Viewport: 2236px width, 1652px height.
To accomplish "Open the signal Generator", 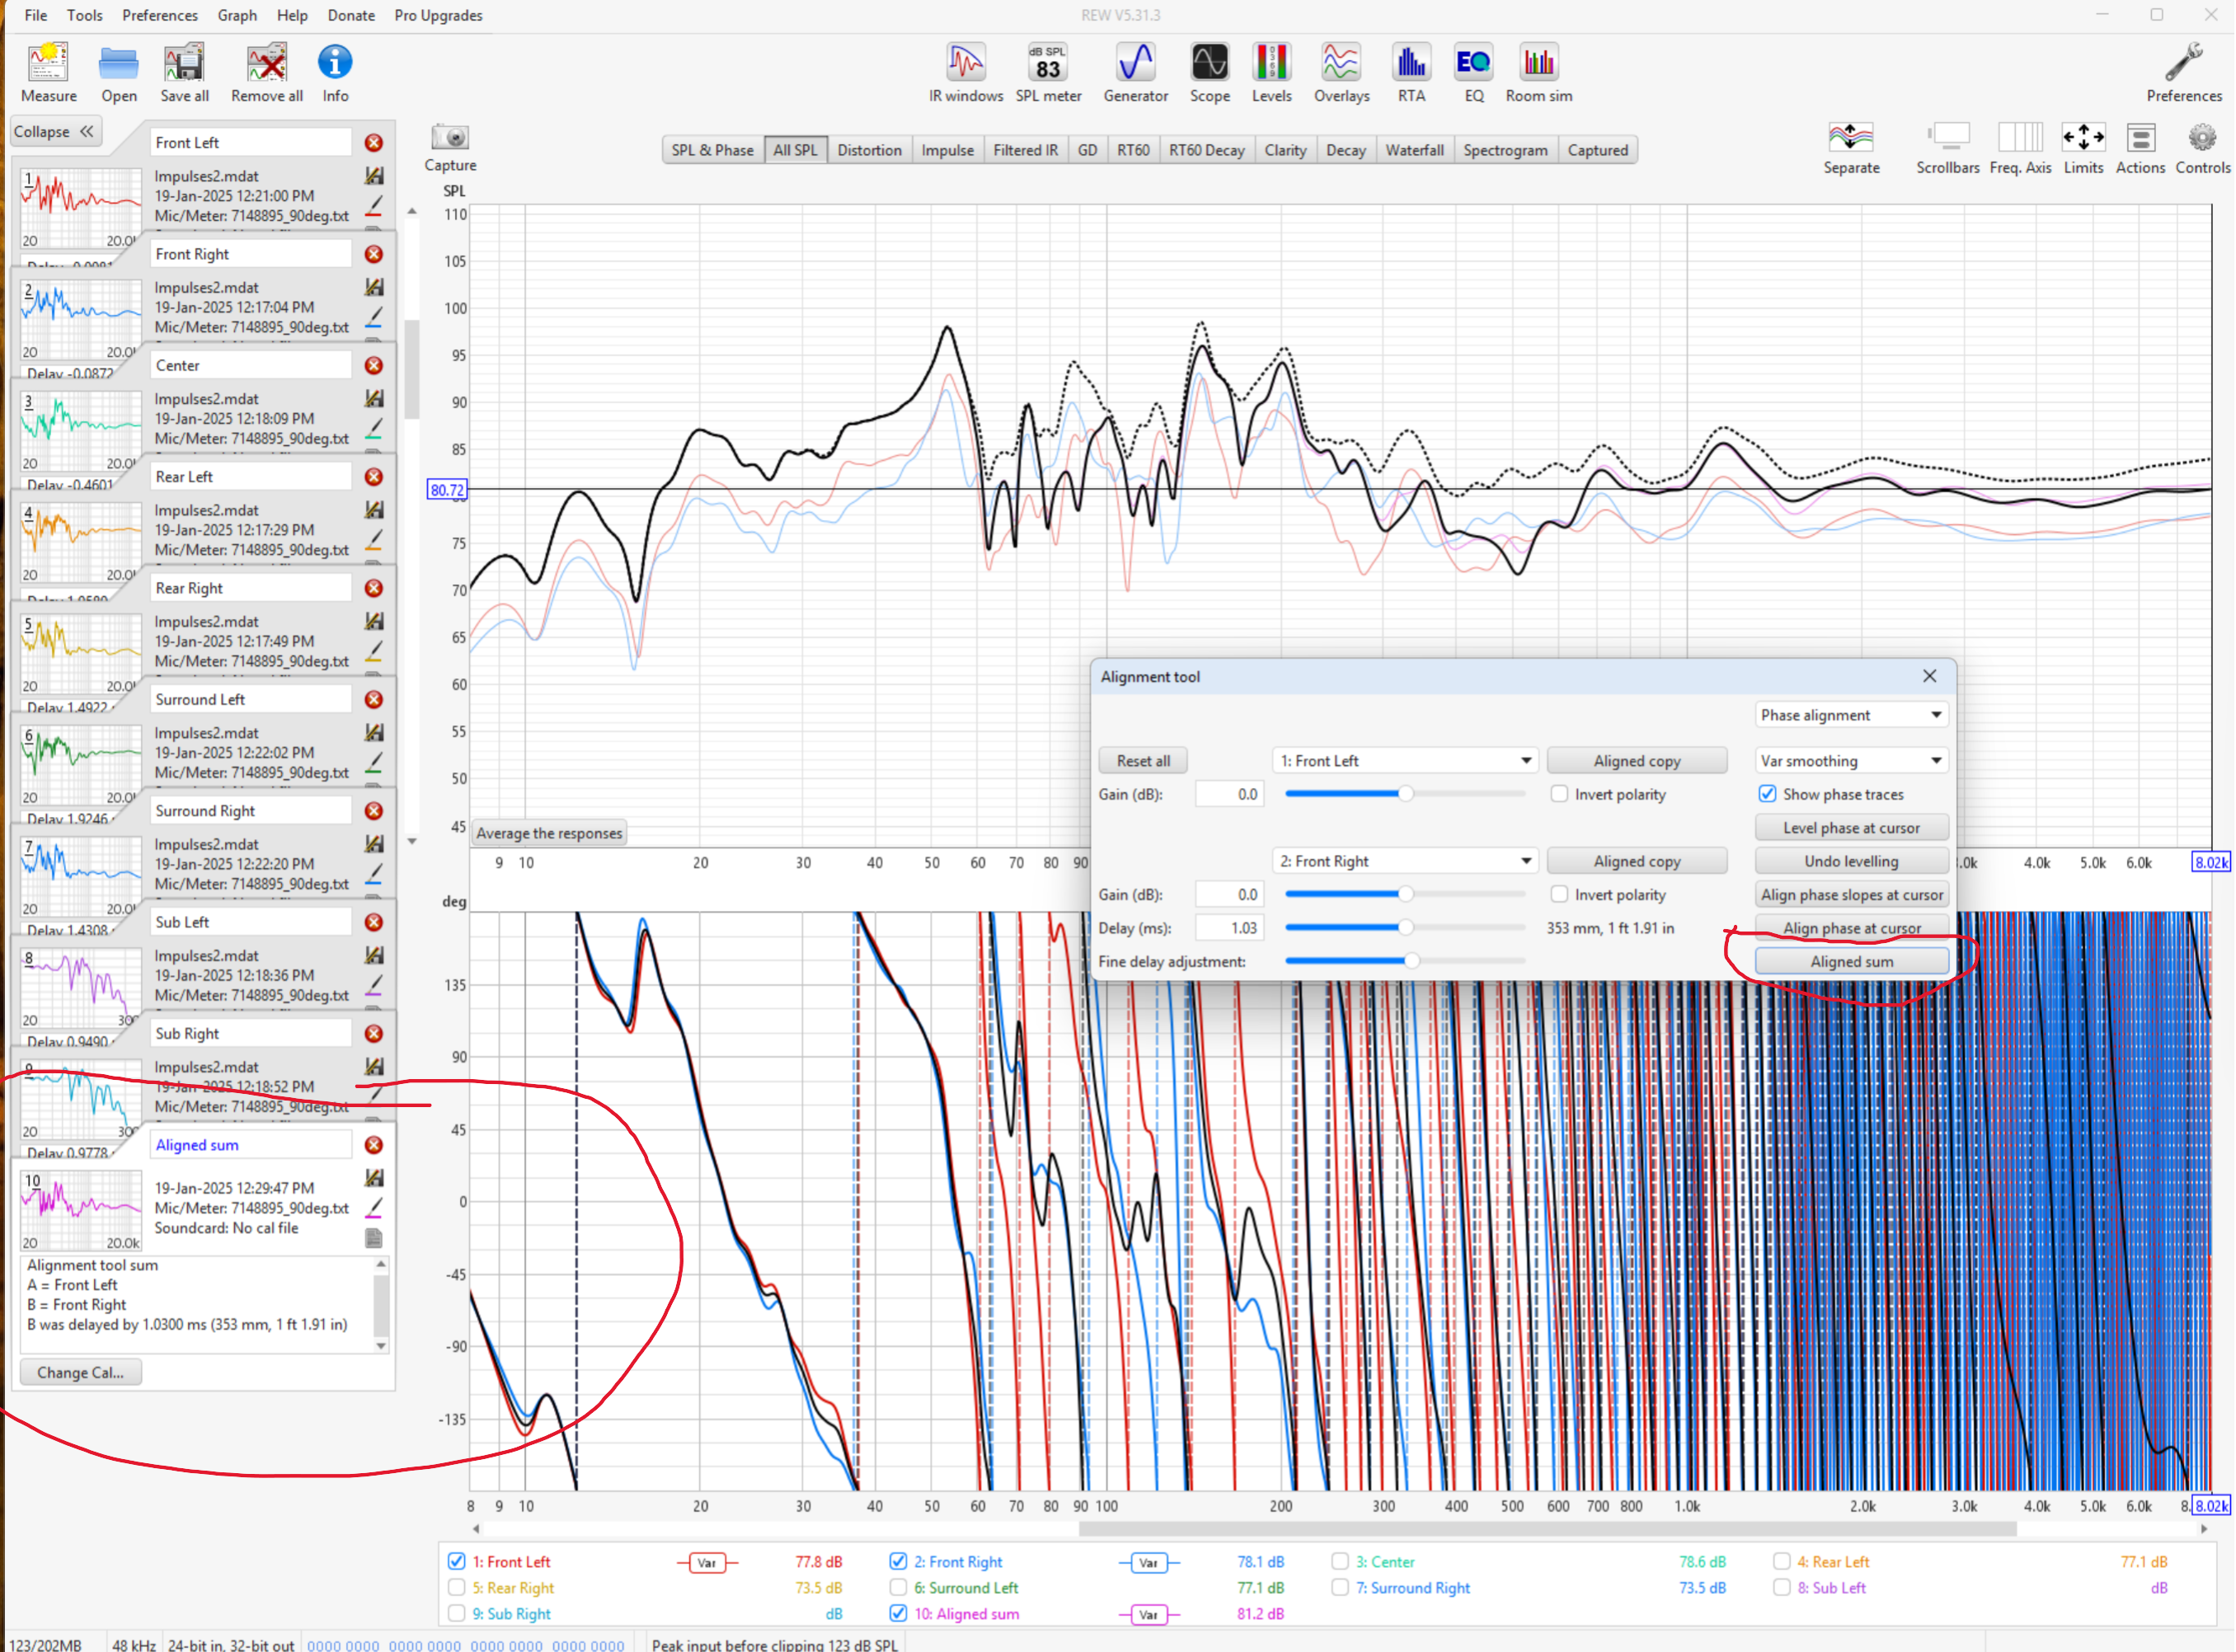I will coord(1136,72).
